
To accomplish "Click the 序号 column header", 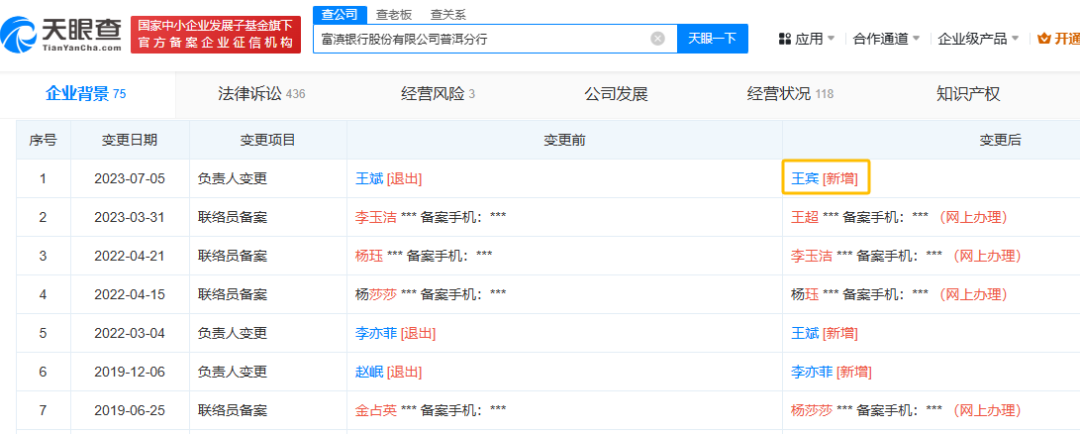I will (x=43, y=140).
